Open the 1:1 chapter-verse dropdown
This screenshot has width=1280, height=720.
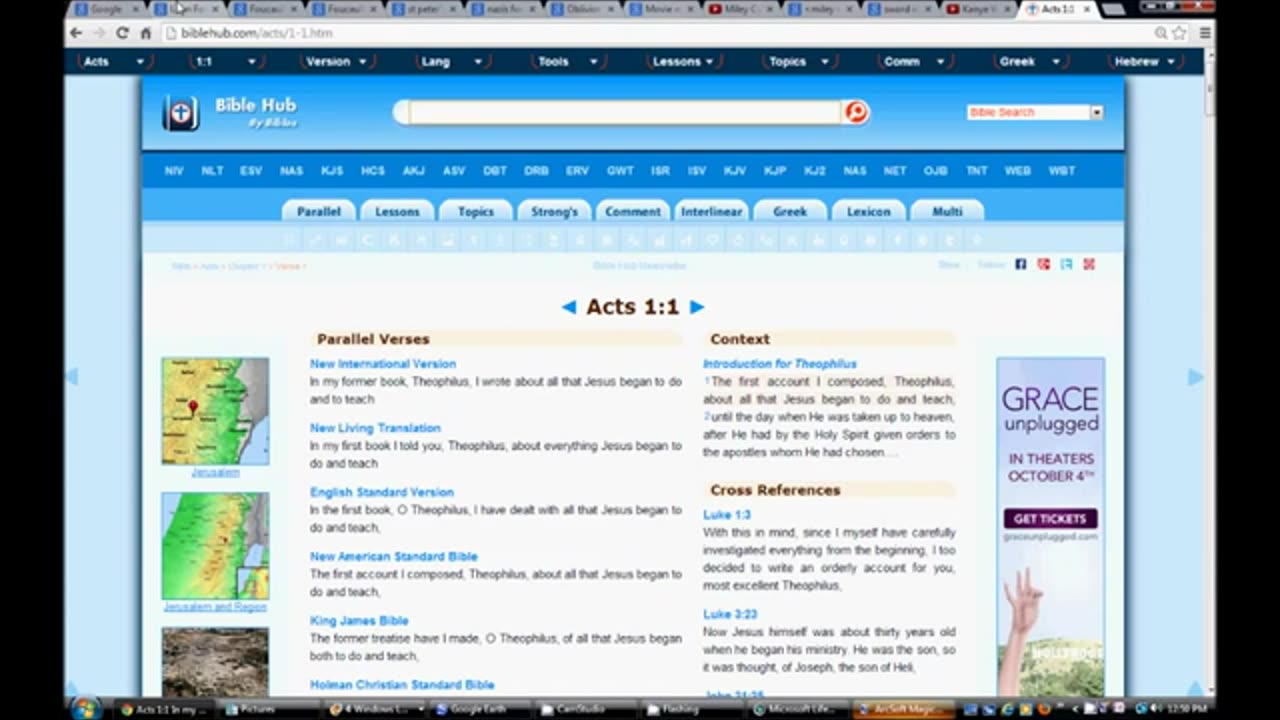point(224,61)
